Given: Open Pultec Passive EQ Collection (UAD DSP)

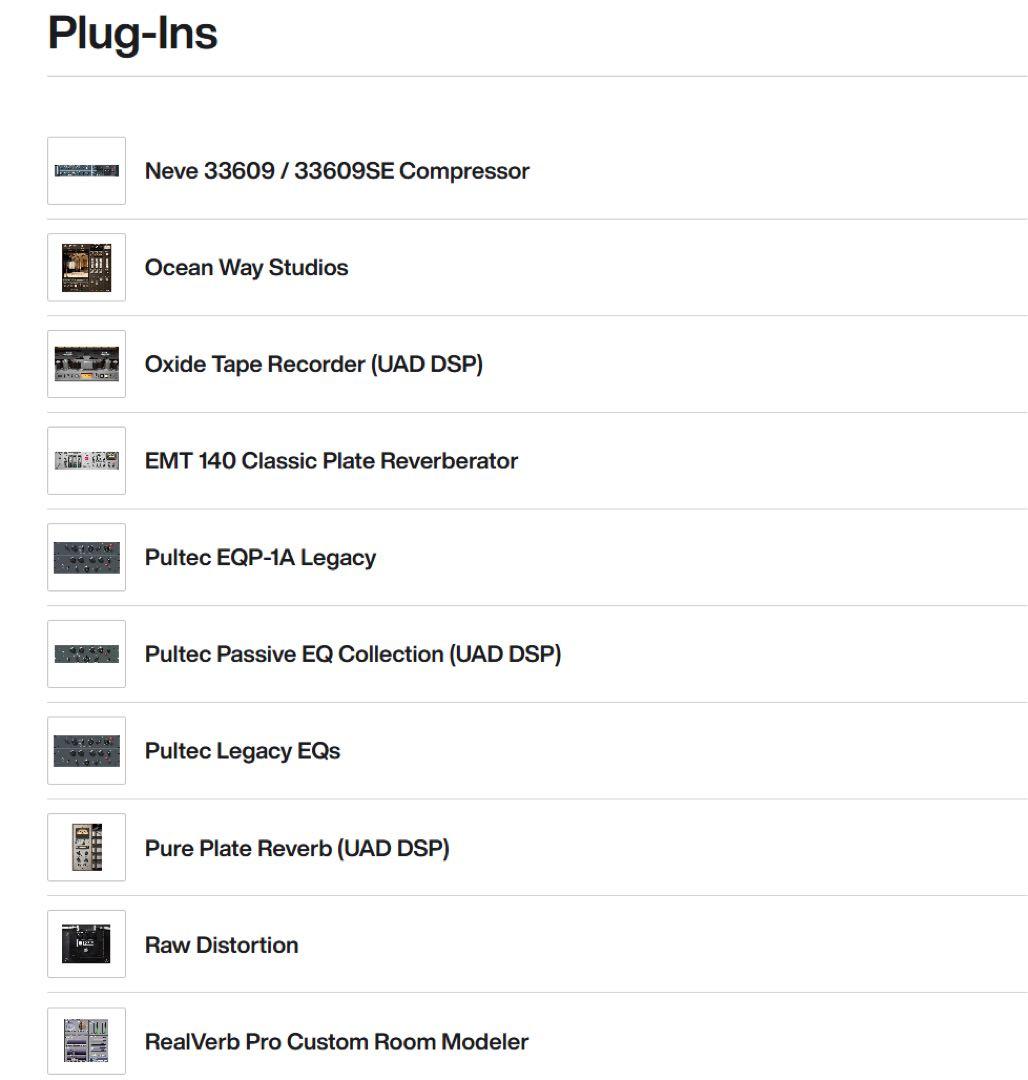Looking at the screenshot, I should (352, 654).
